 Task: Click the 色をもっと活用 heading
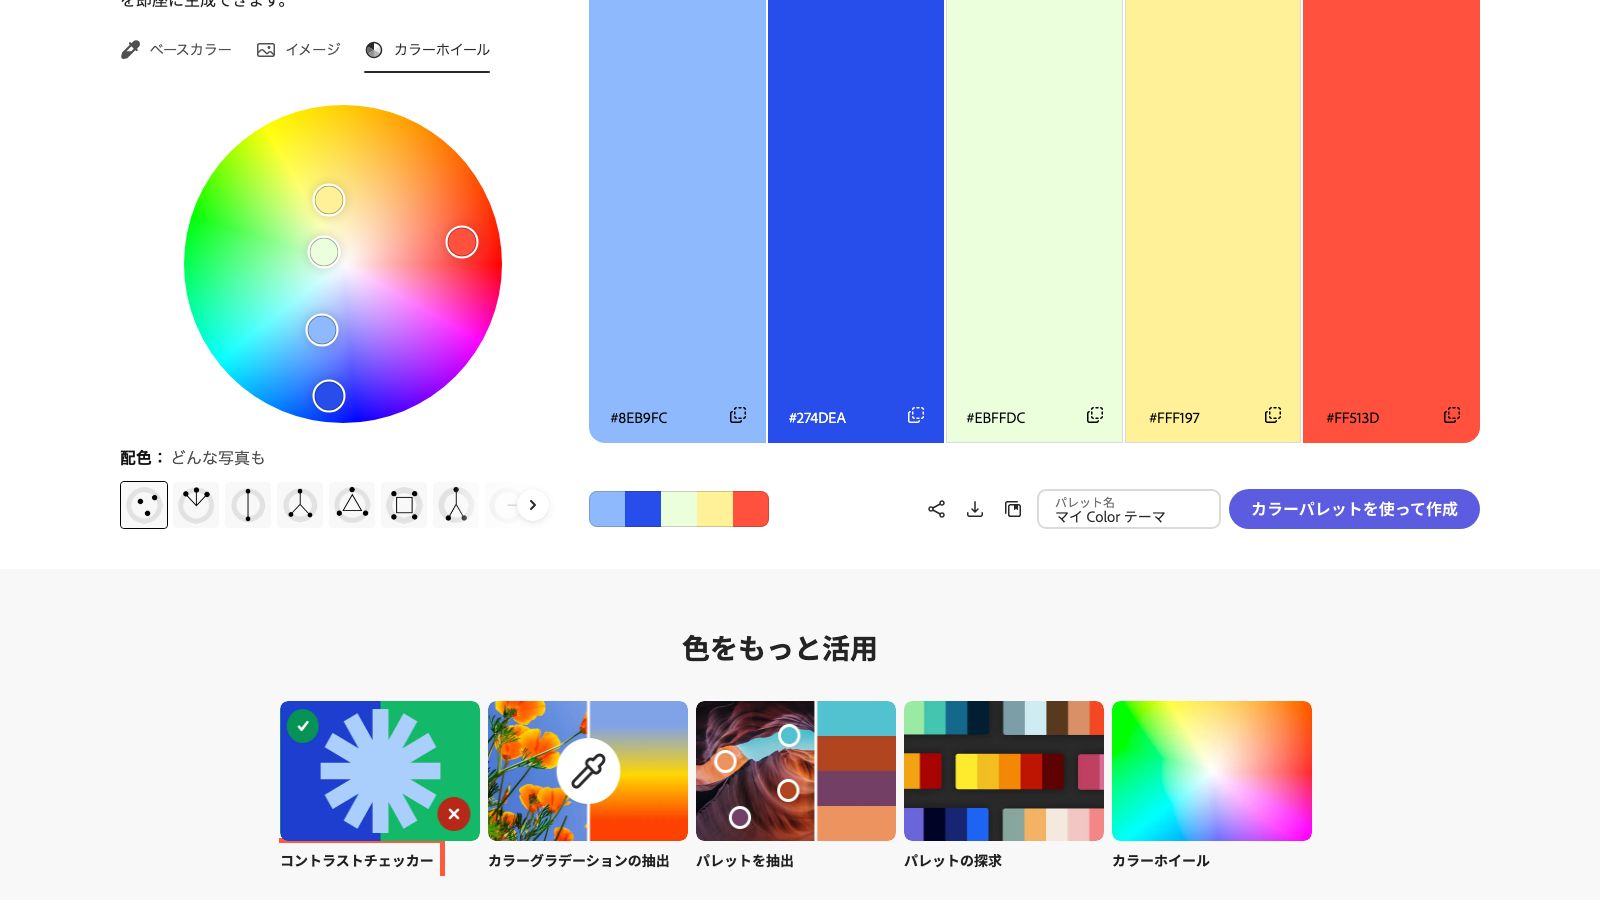coord(780,649)
